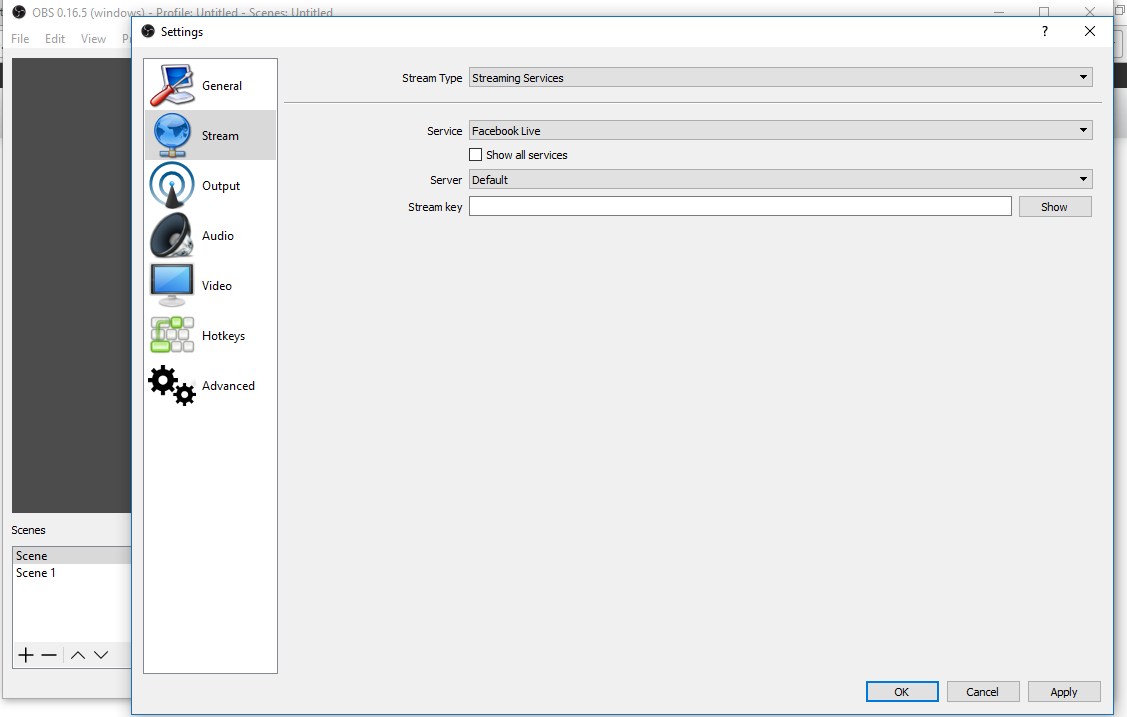Open Advanced settings gears icon
This screenshot has height=717, width=1127.
tap(172, 385)
